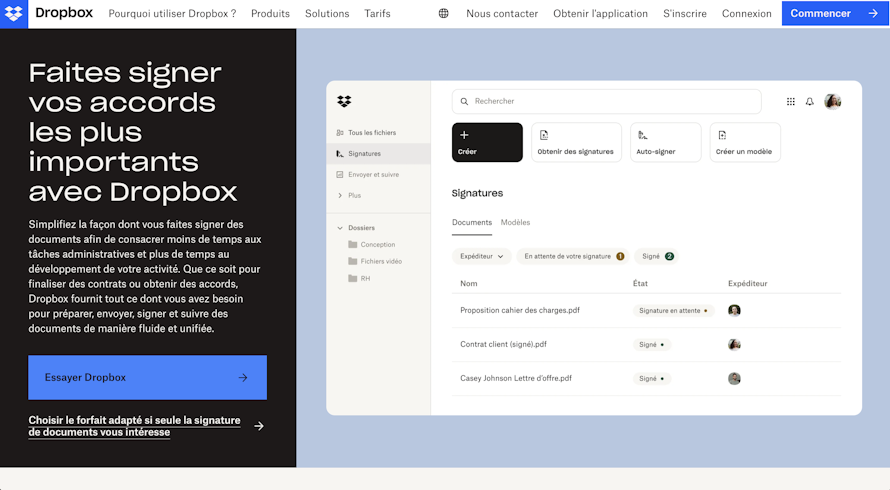Click the Connexion link
The image size is (890, 490).
click(746, 13)
